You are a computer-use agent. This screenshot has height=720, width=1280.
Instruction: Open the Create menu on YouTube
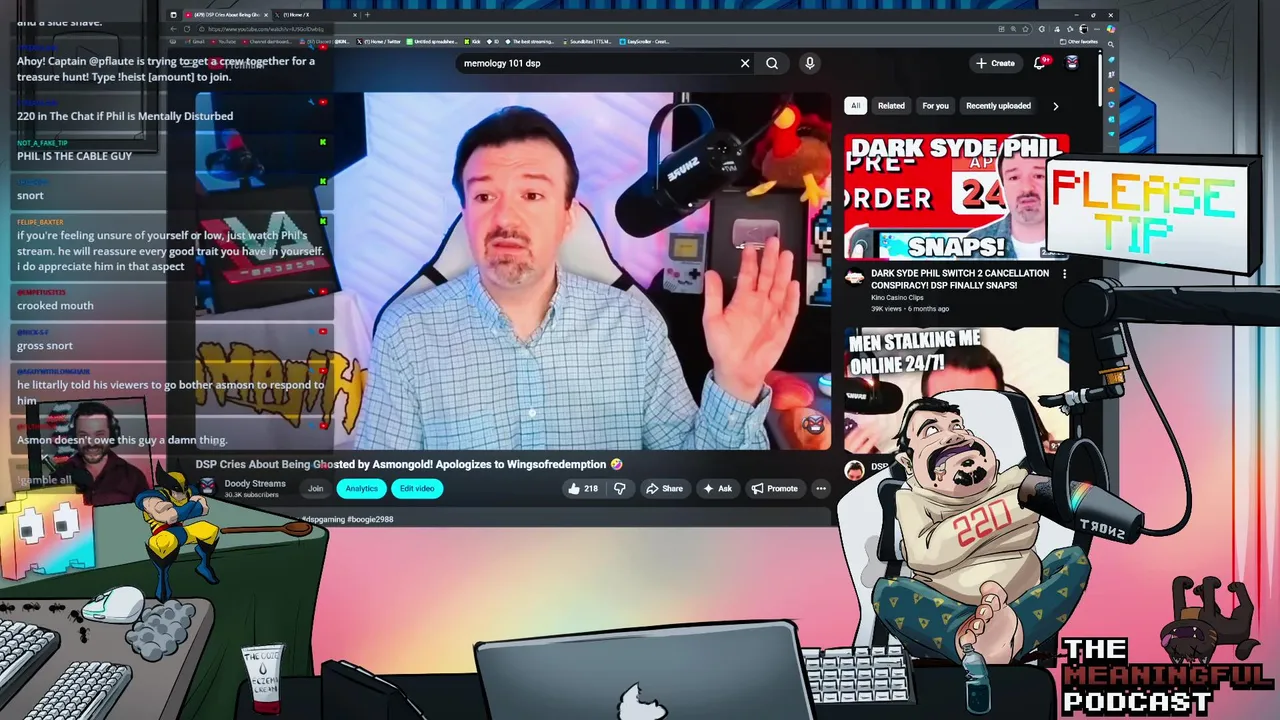(995, 63)
